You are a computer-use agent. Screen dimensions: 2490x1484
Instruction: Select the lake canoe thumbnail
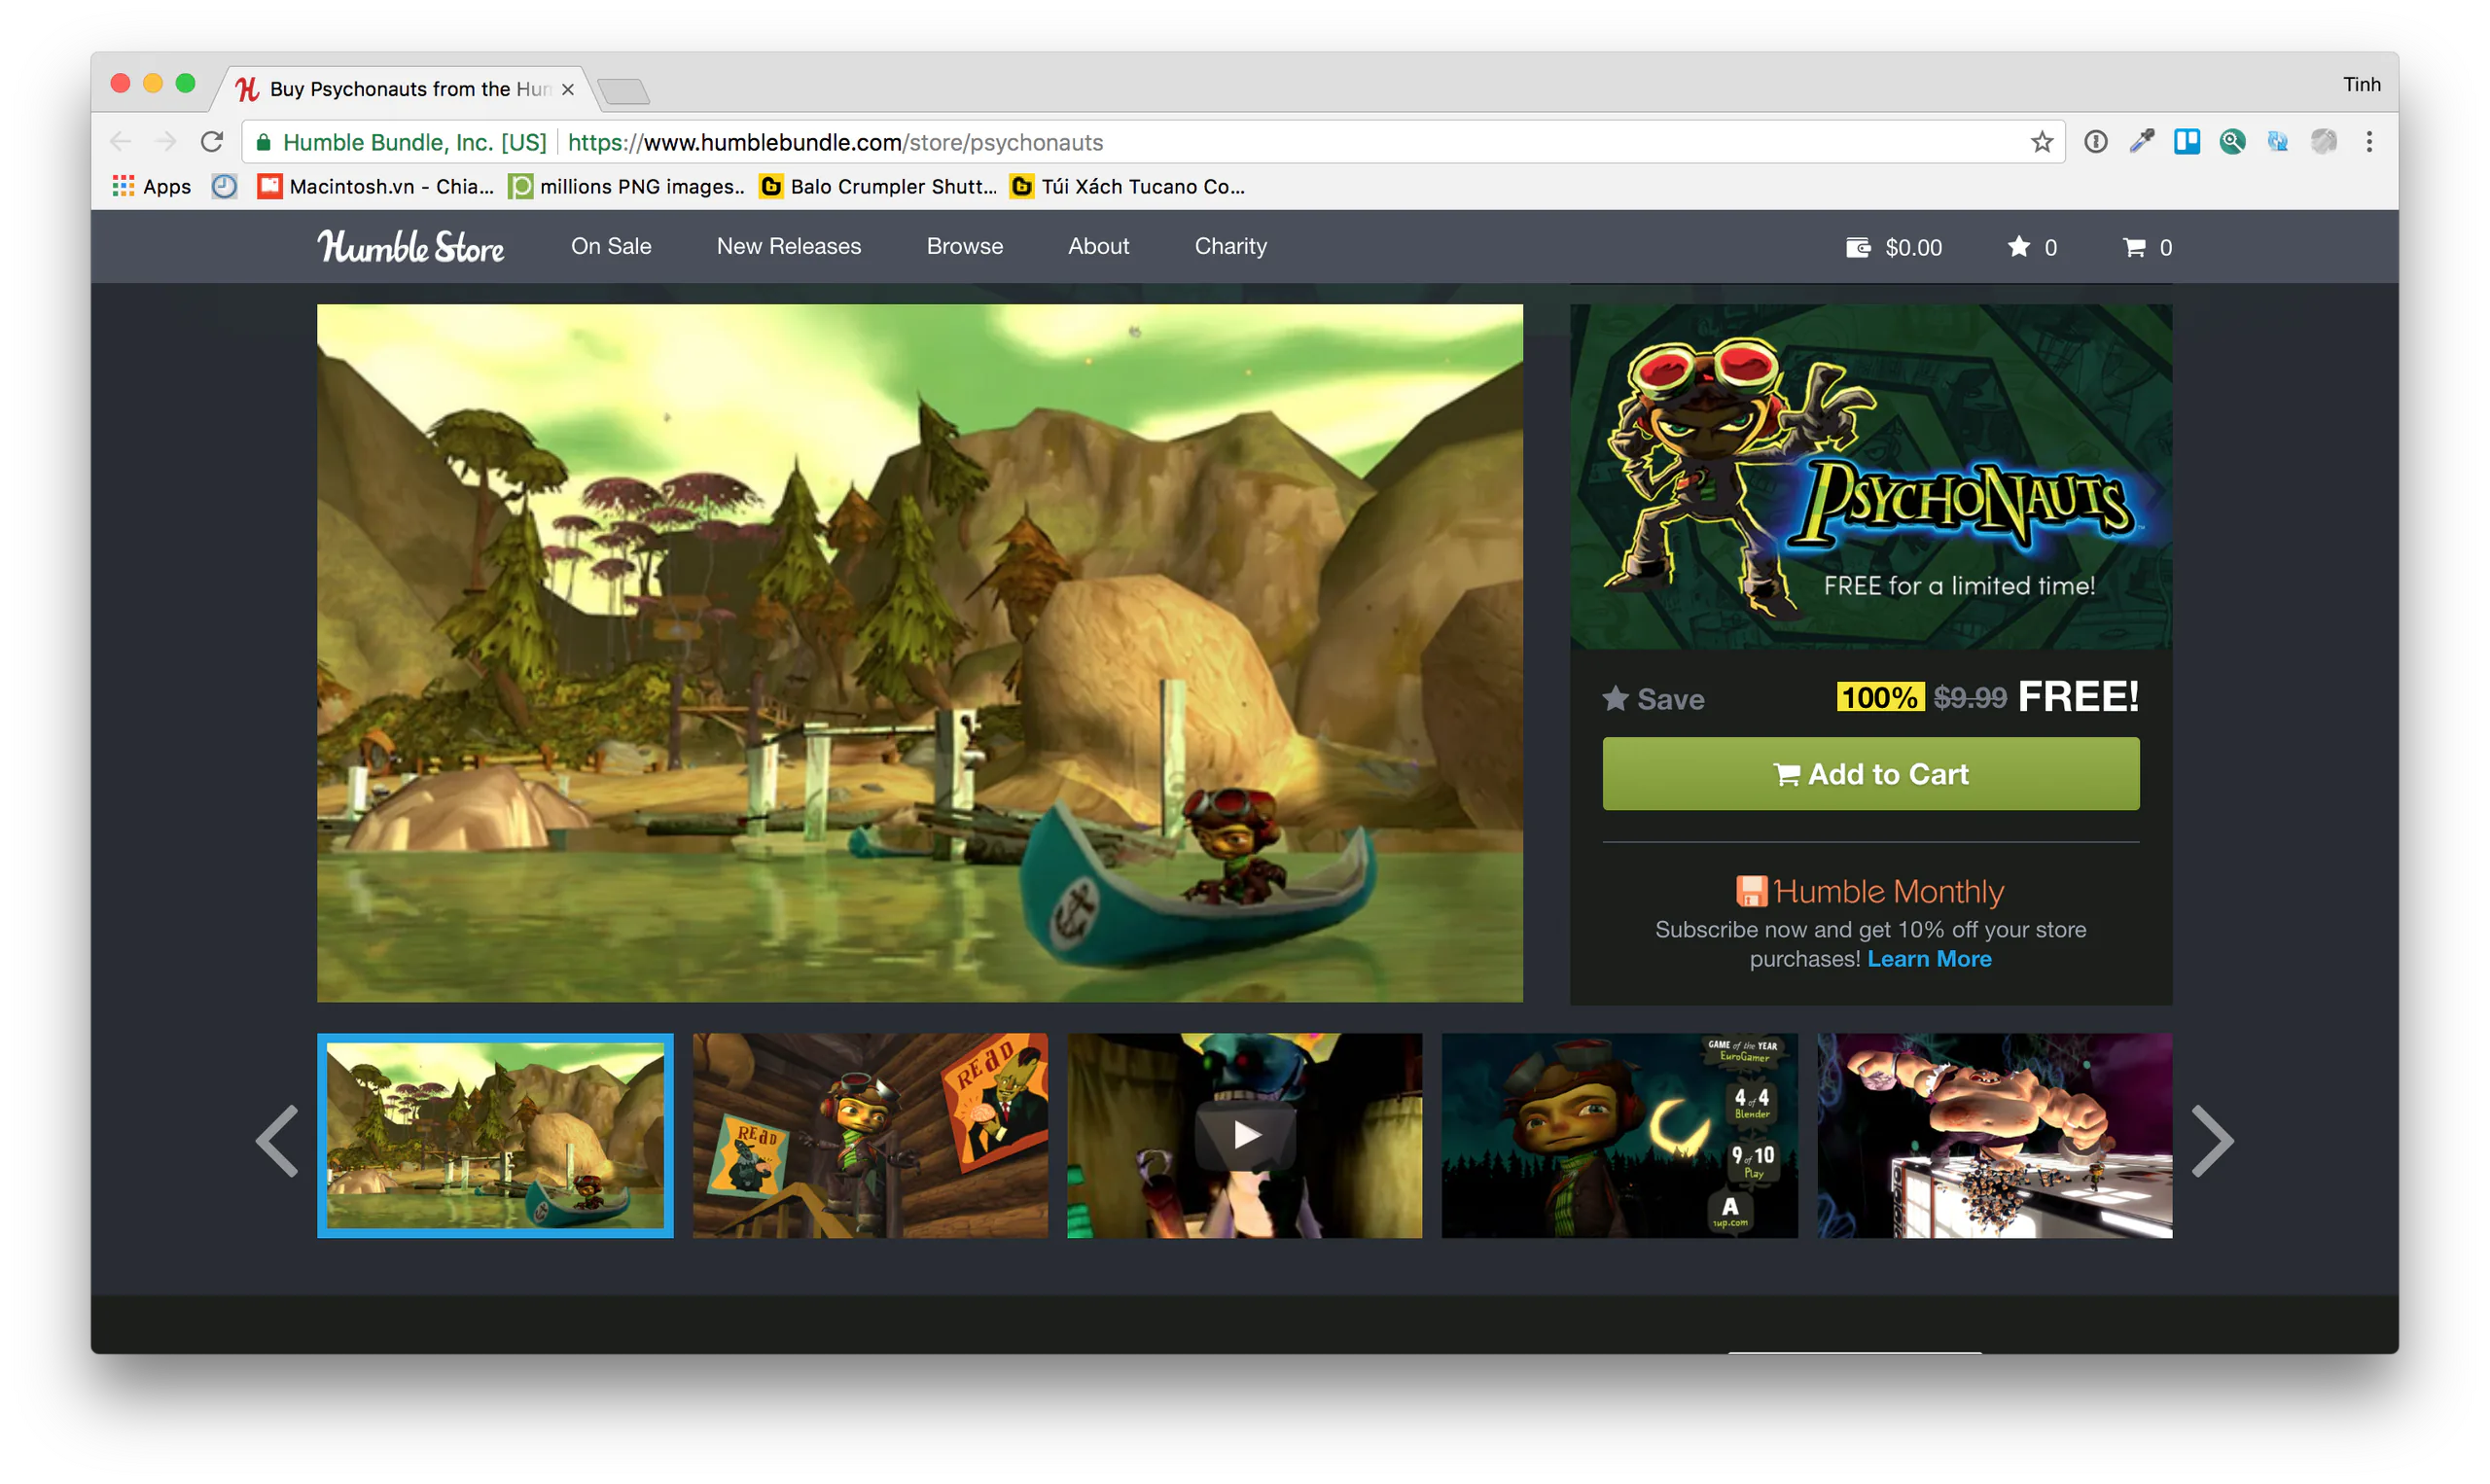(495, 1135)
